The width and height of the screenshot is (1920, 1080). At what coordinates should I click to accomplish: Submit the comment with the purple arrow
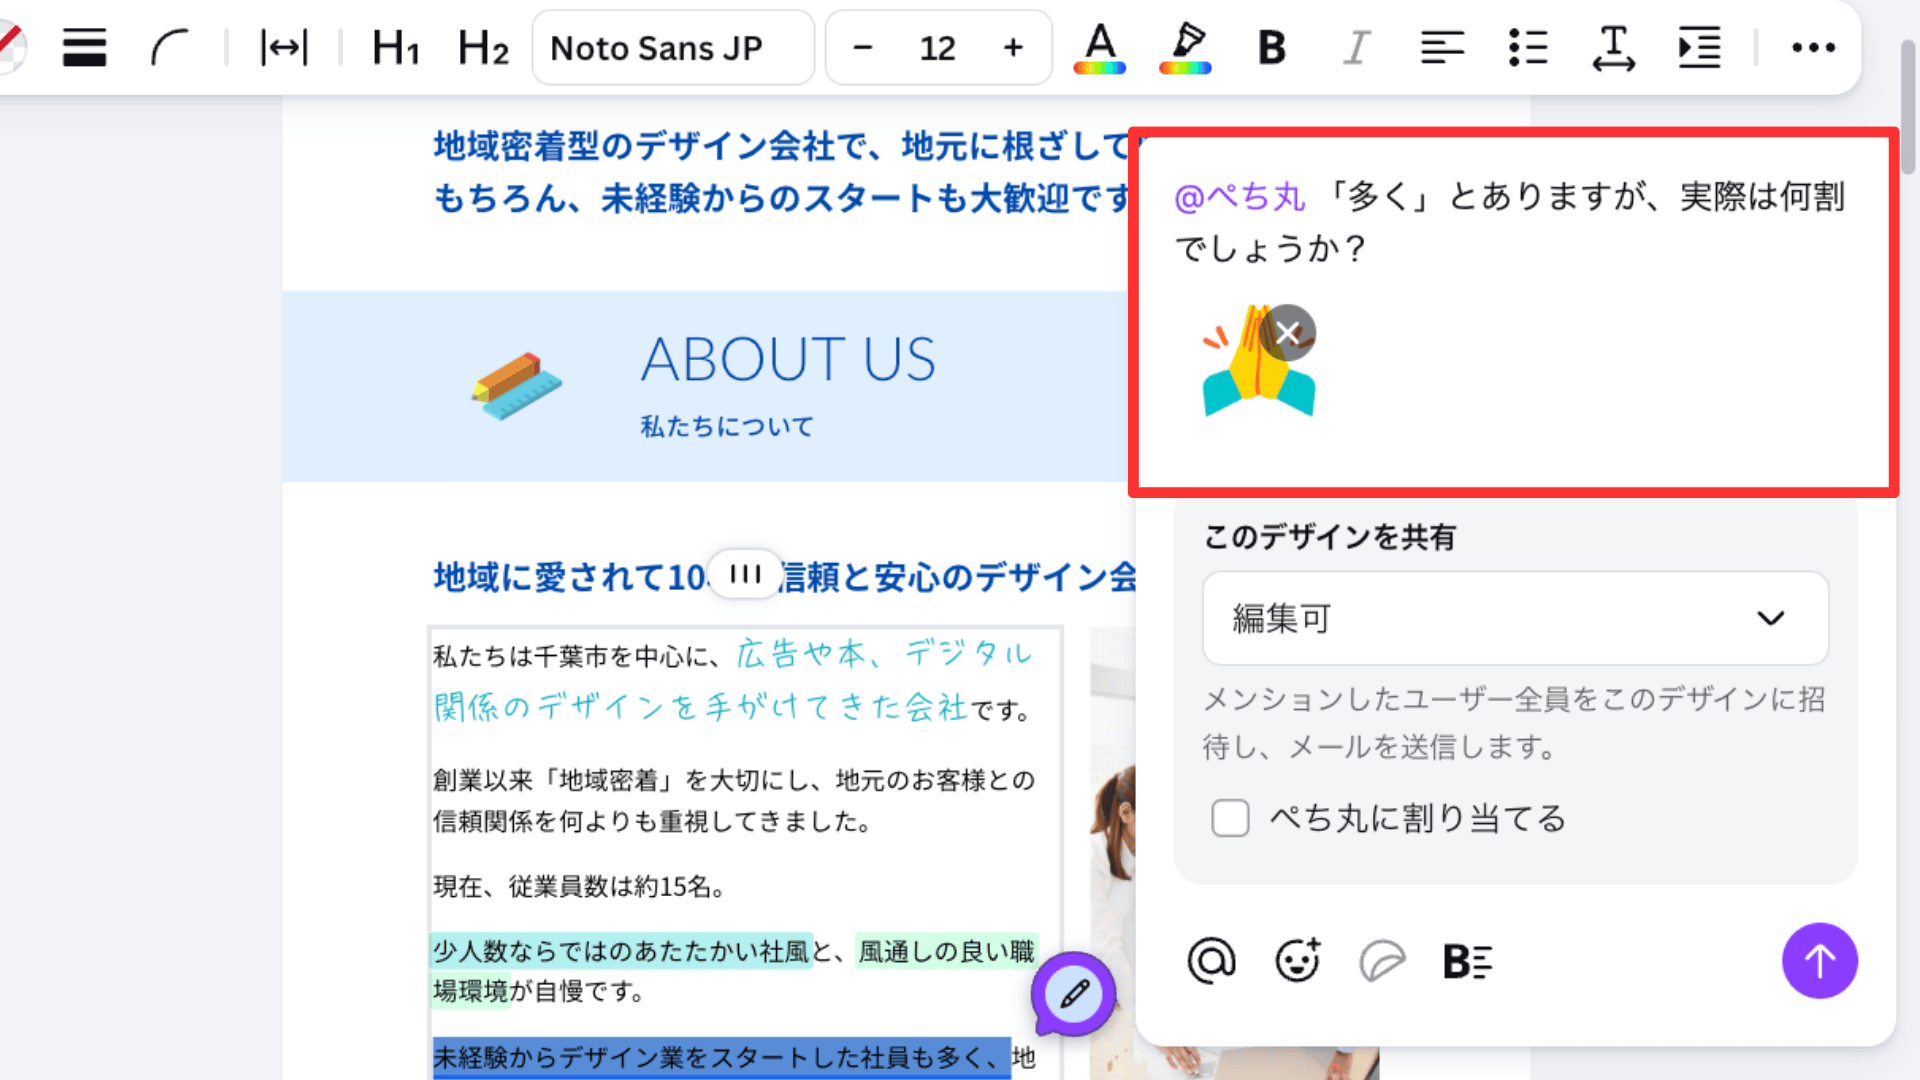pyautogui.click(x=1820, y=960)
